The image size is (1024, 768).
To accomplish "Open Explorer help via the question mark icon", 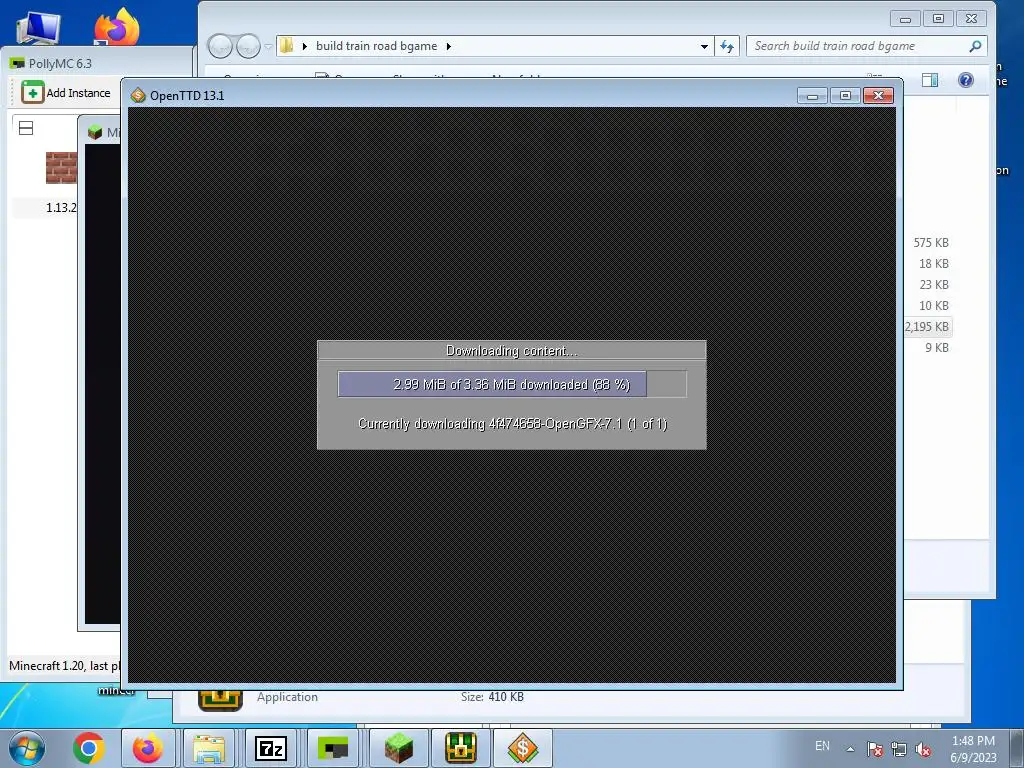I will [966, 80].
